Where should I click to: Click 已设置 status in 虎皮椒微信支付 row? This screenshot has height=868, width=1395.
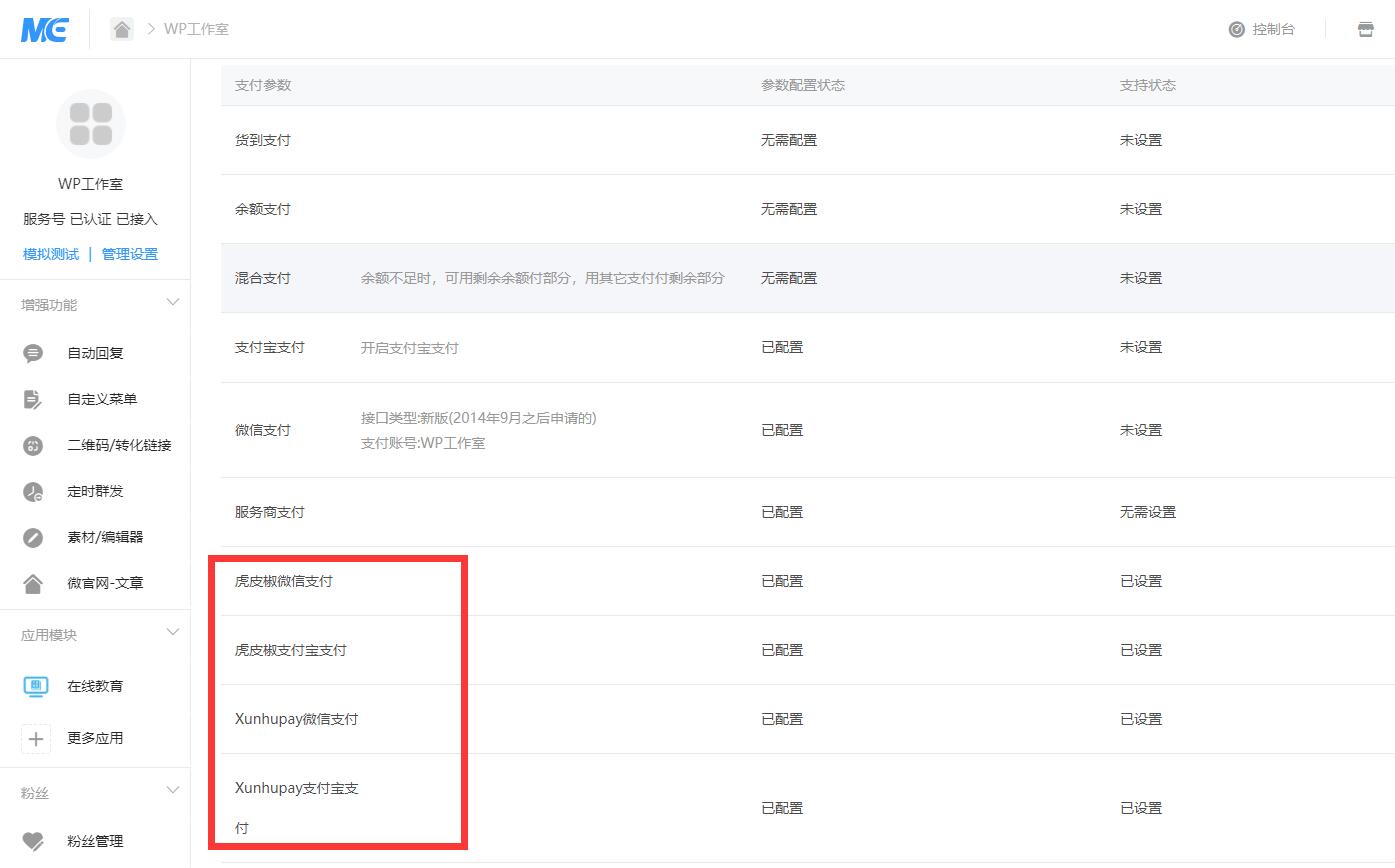tap(1141, 581)
